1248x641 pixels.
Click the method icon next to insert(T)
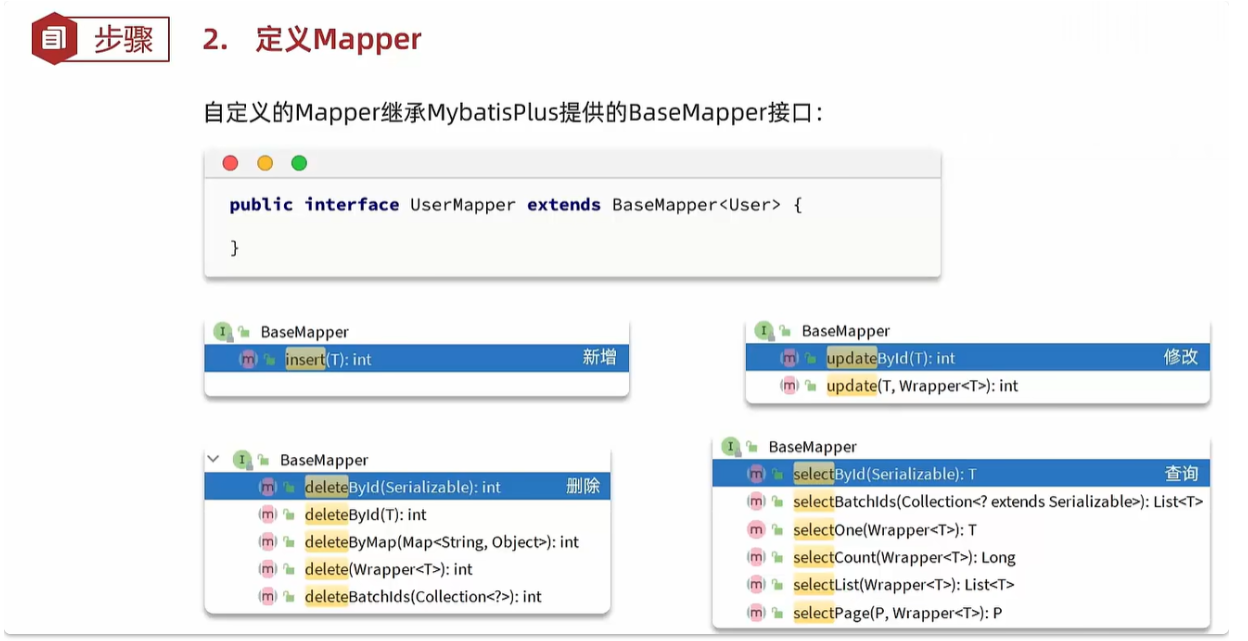click(248, 359)
